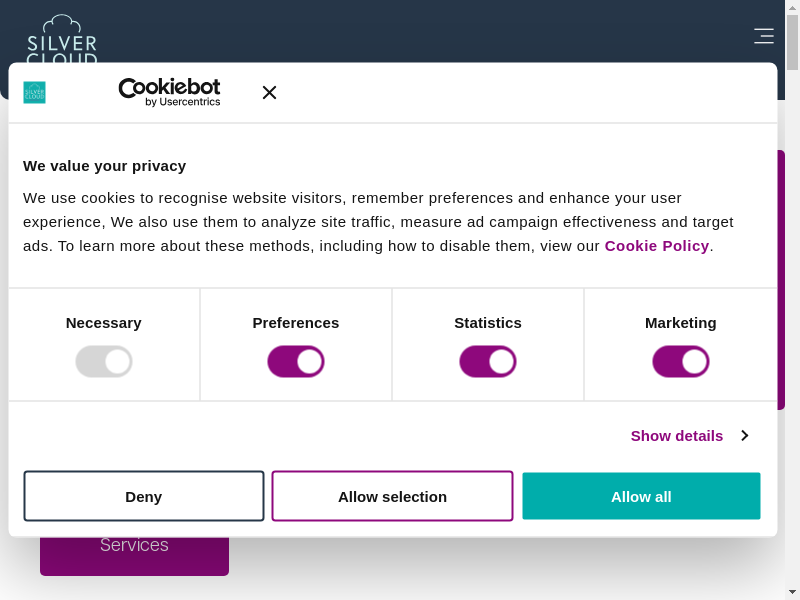The width and height of the screenshot is (800, 600).
Task: Click the We value your privacy heading
Action: pyautogui.click(x=105, y=166)
